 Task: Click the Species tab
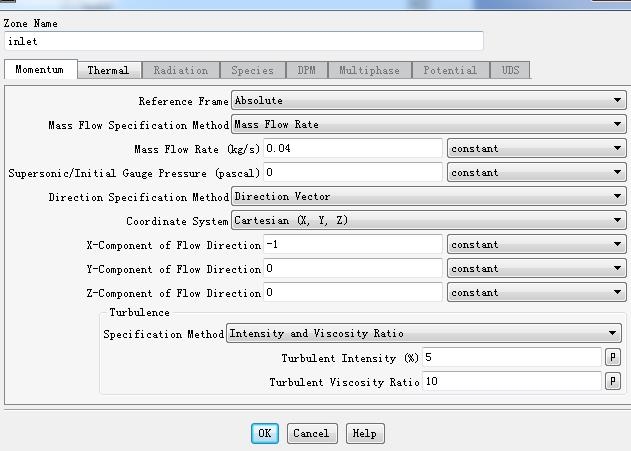(x=252, y=70)
